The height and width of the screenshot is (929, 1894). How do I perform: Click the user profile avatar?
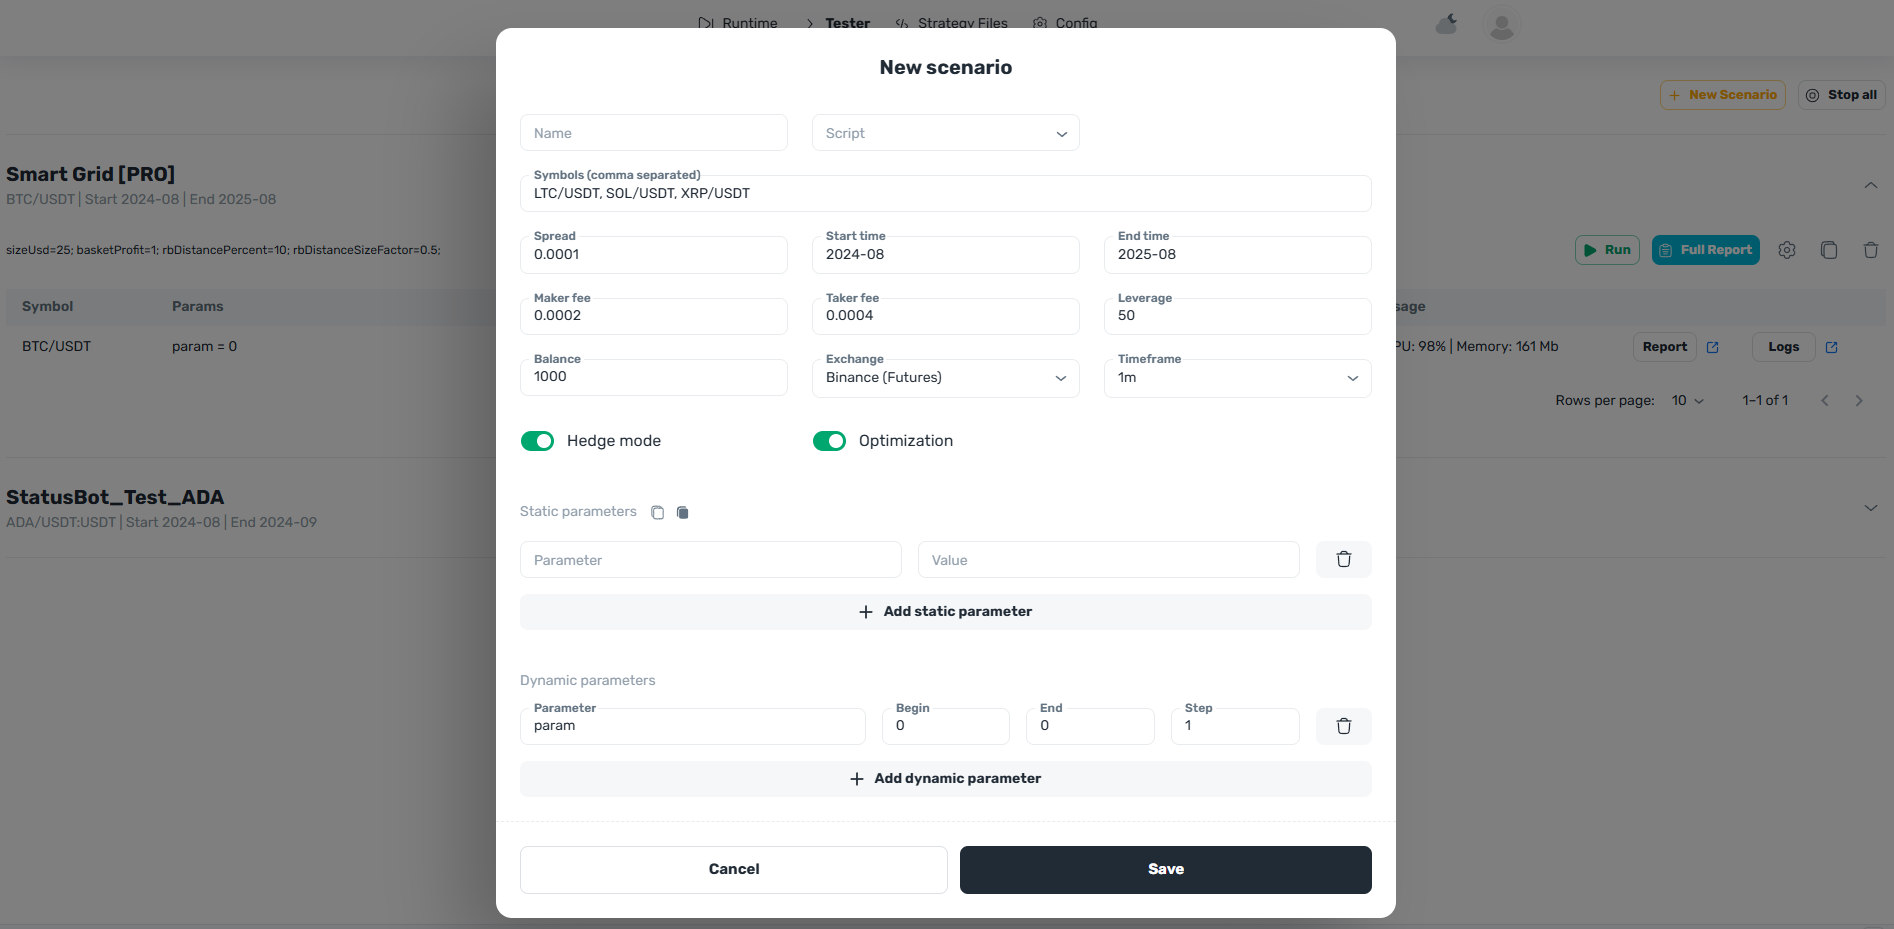(x=1501, y=25)
